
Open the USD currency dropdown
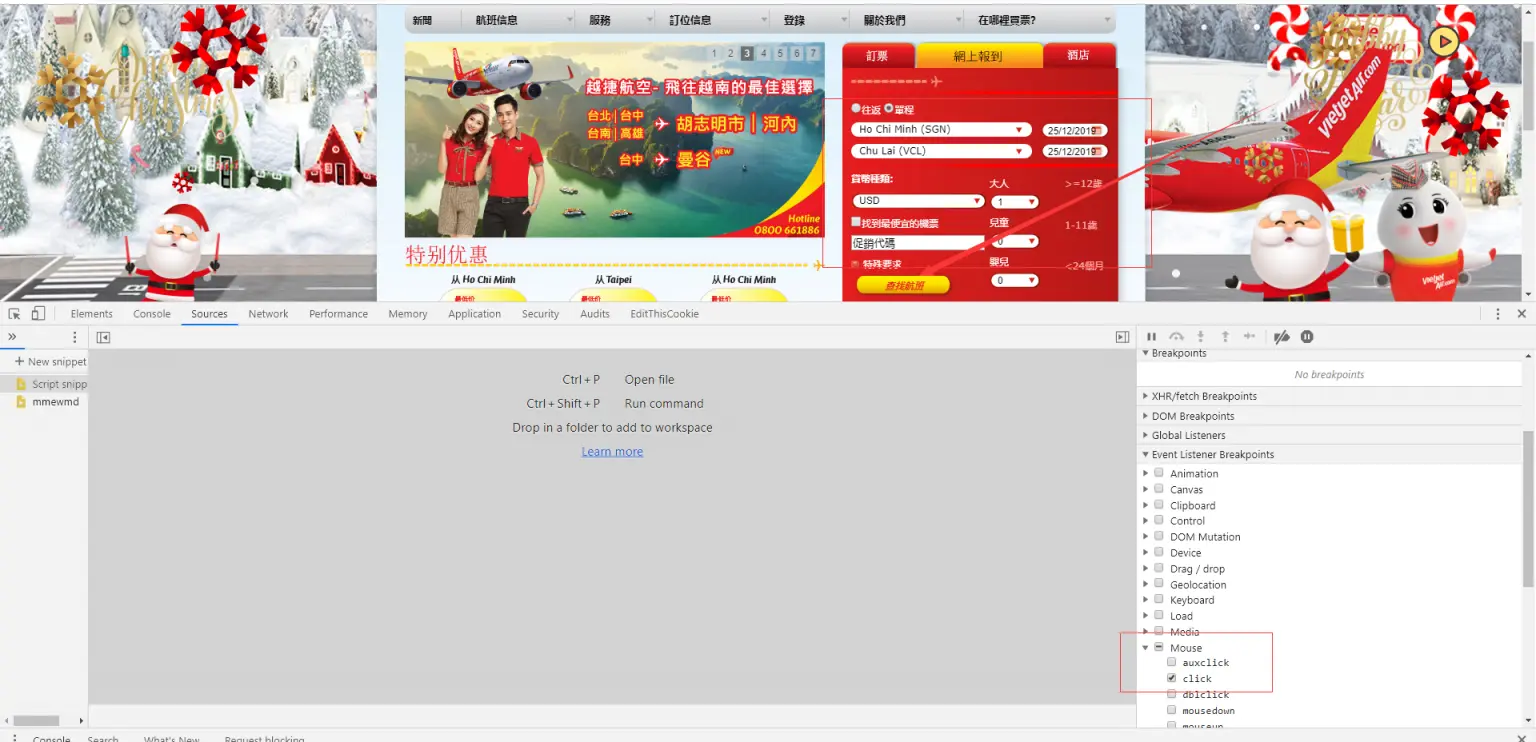coord(918,201)
